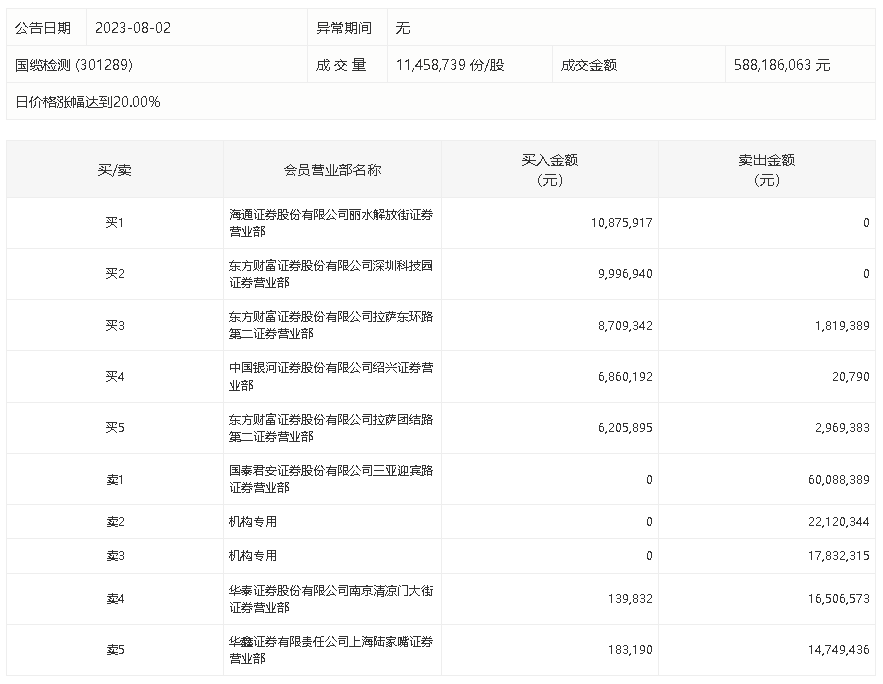Click the 买入金额 column header
883x684 pixels.
[550, 169]
